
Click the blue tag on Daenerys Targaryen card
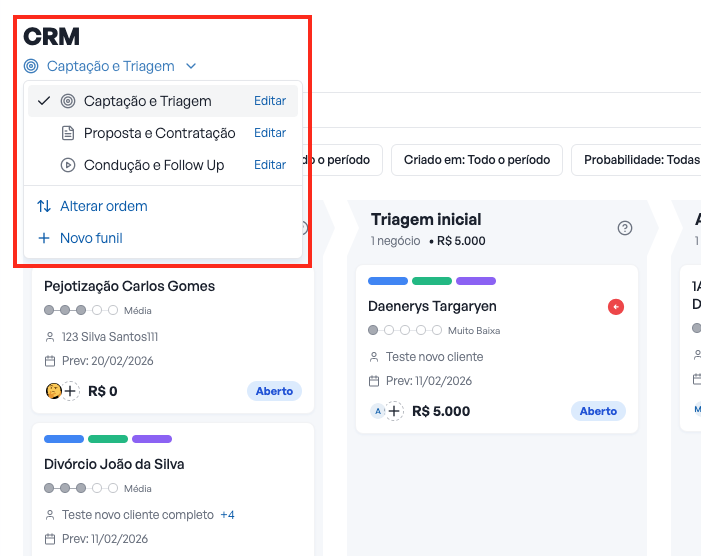pos(388,281)
